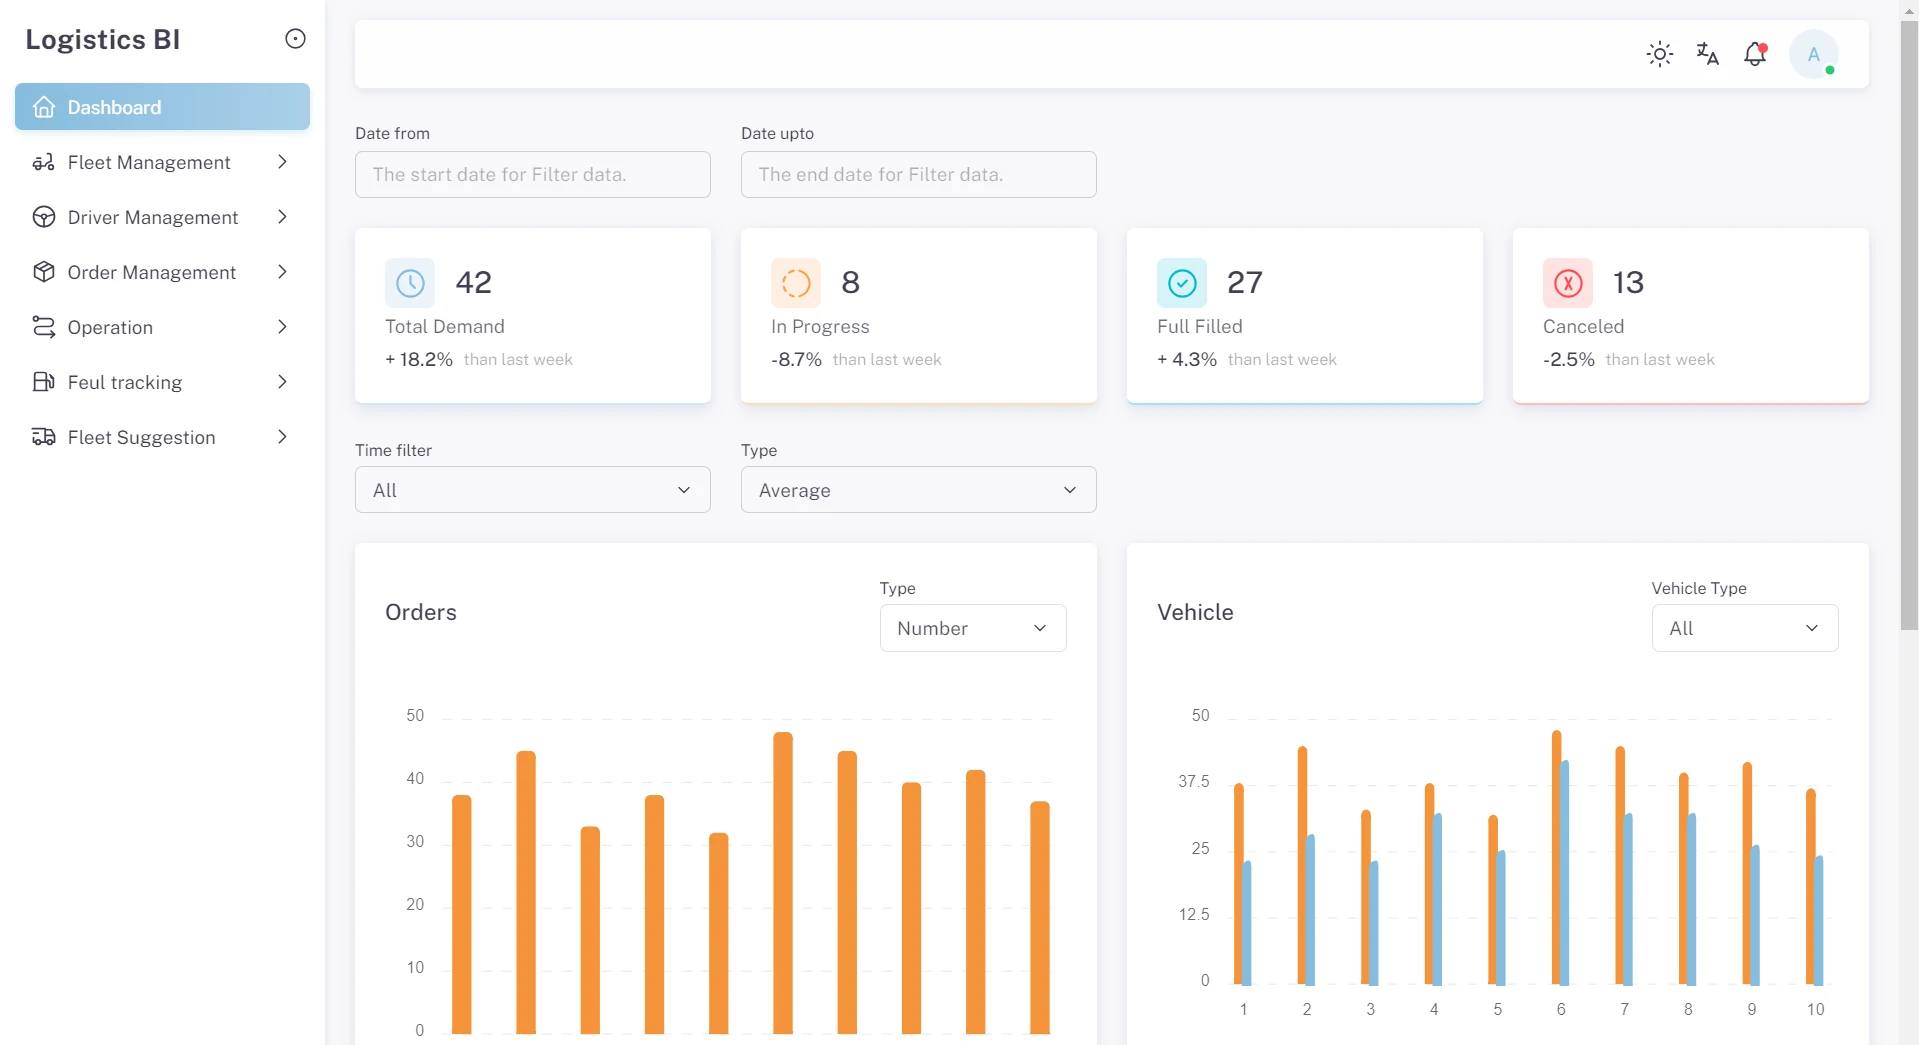Screen dimensions: 1919x1045
Task: Open Order Management menu item
Action: point(162,272)
